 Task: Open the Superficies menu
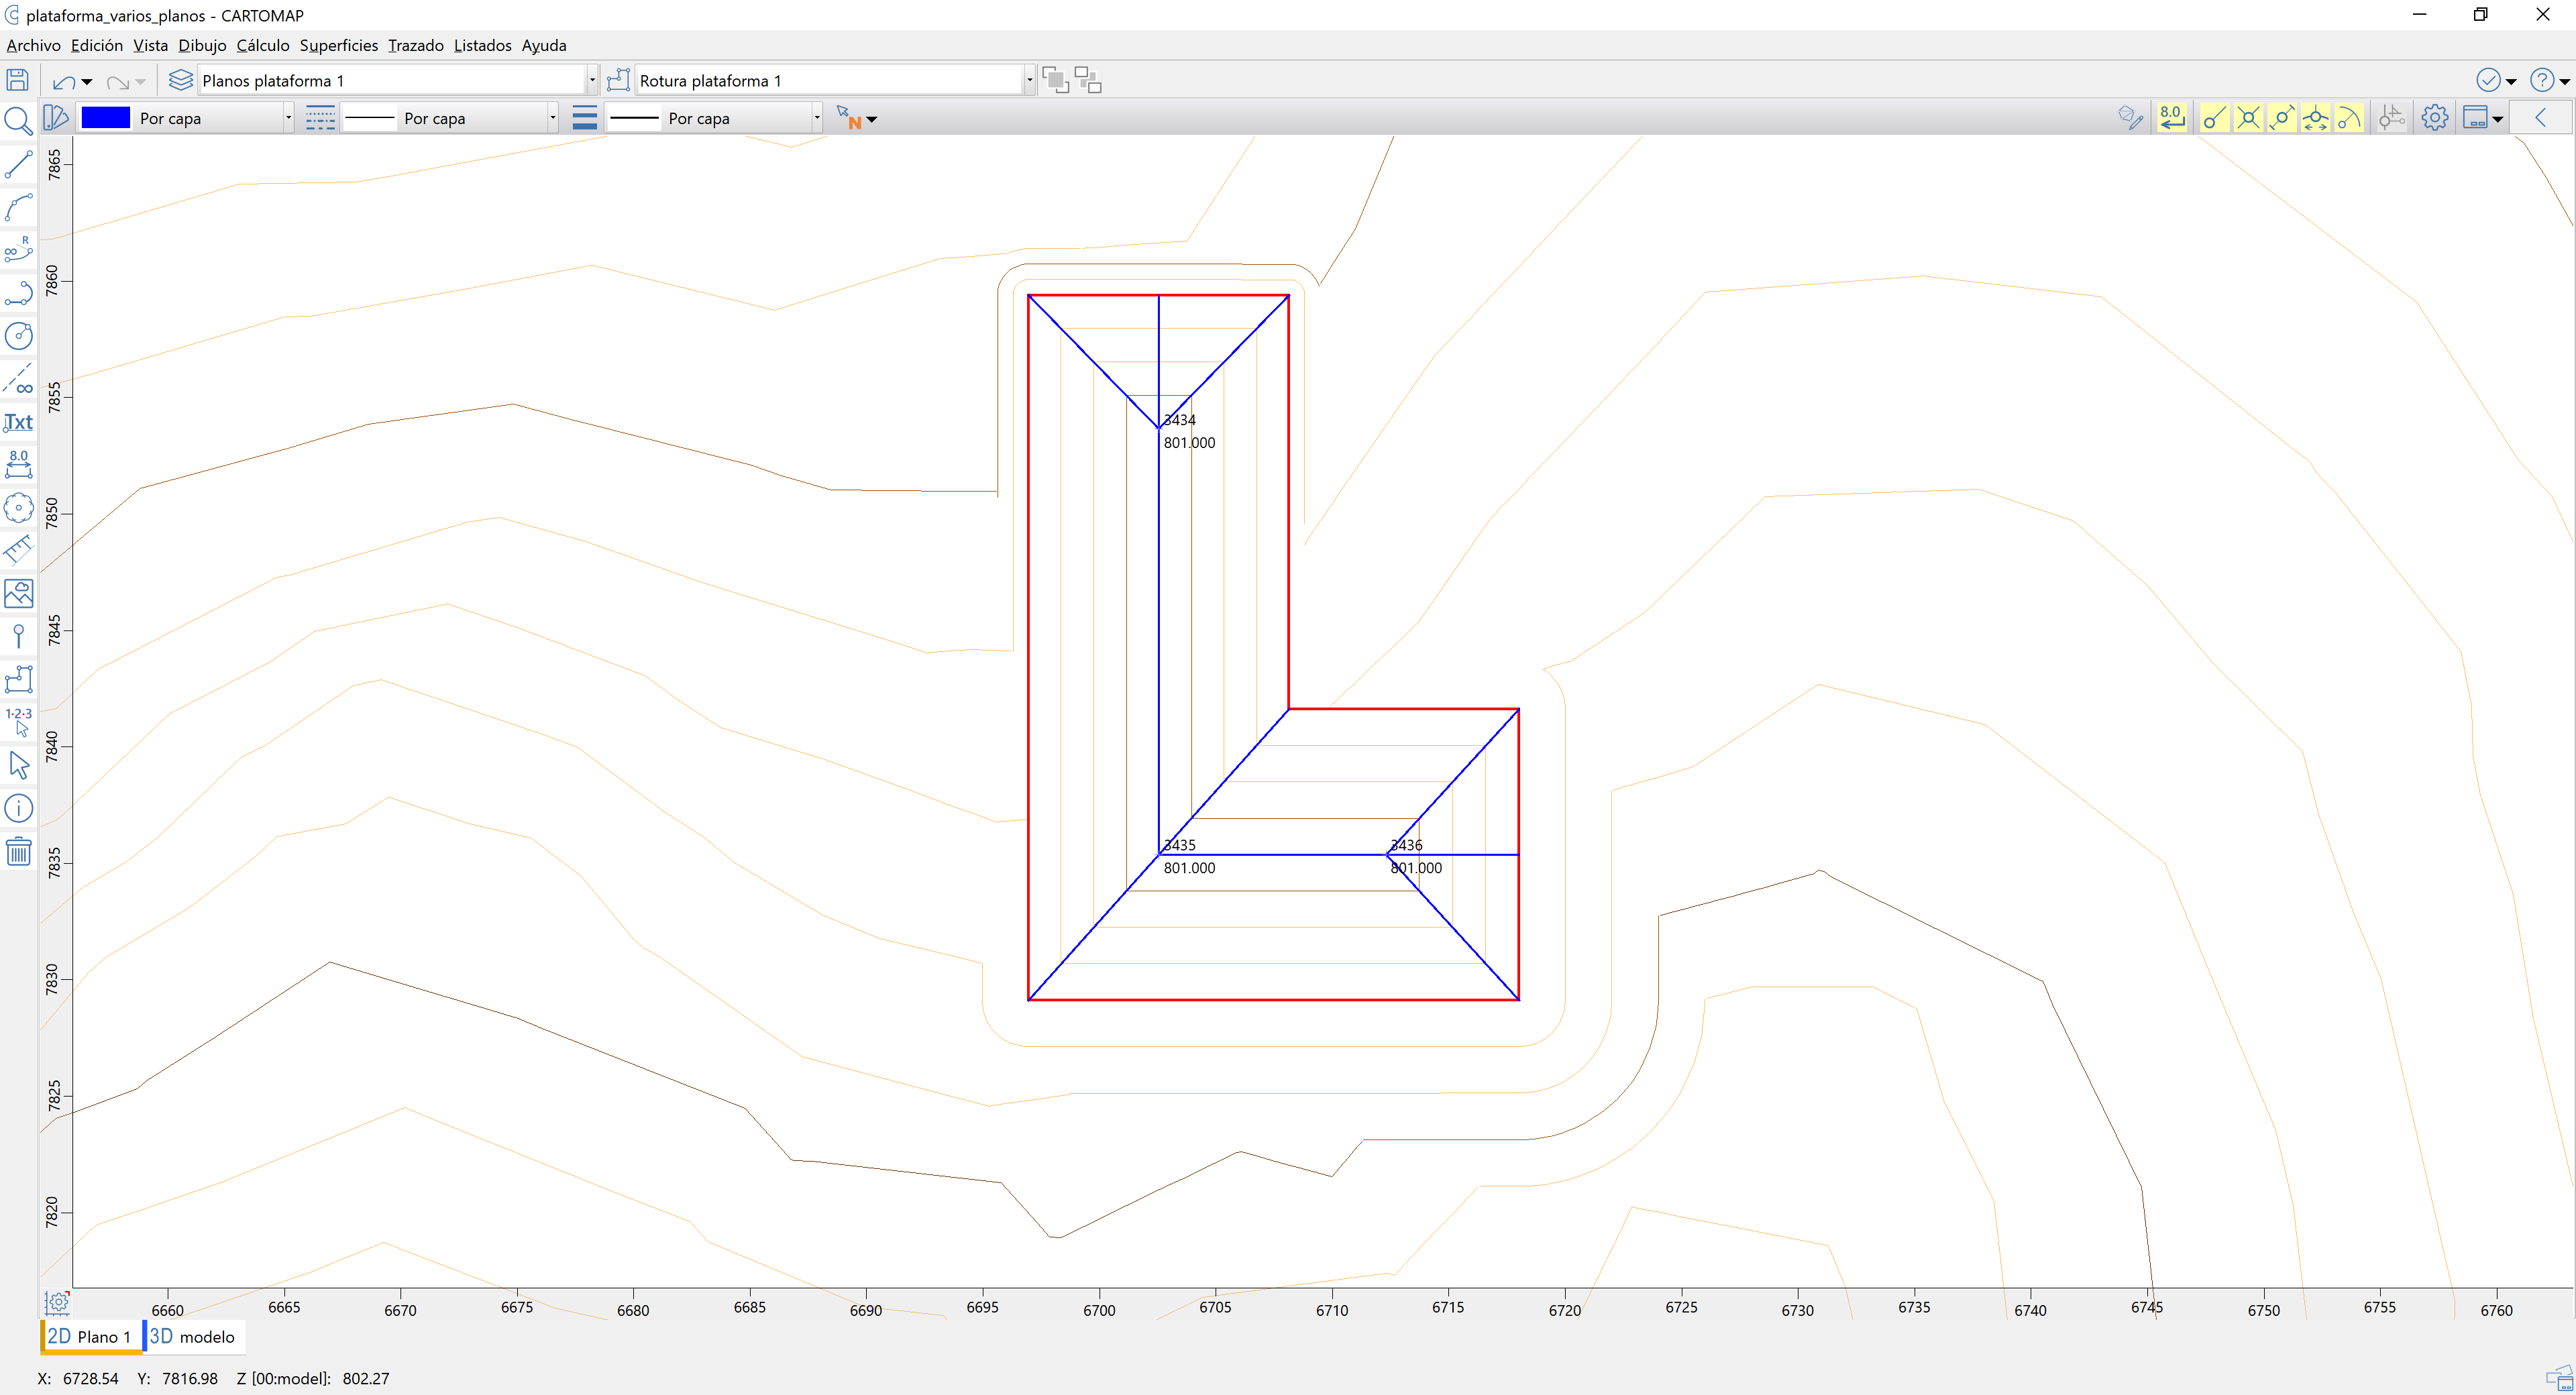pos(338,45)
